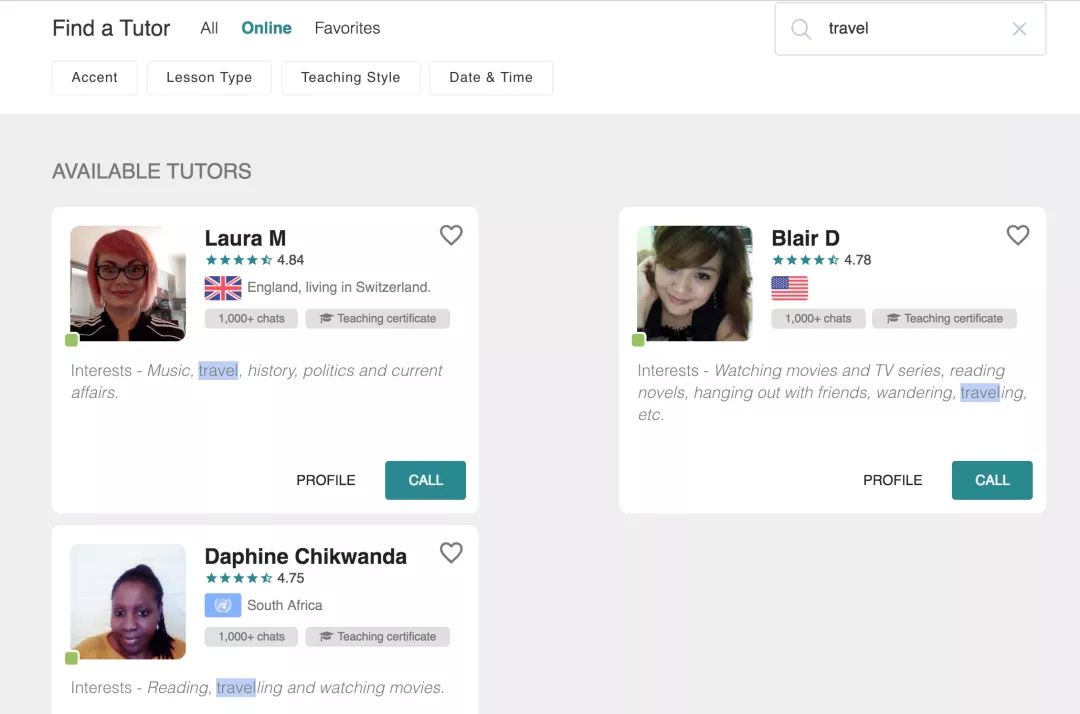Click Blair D's 1,000+ chats badge
This screenshot has width=1080, height=714.
[x=818, y=319]
